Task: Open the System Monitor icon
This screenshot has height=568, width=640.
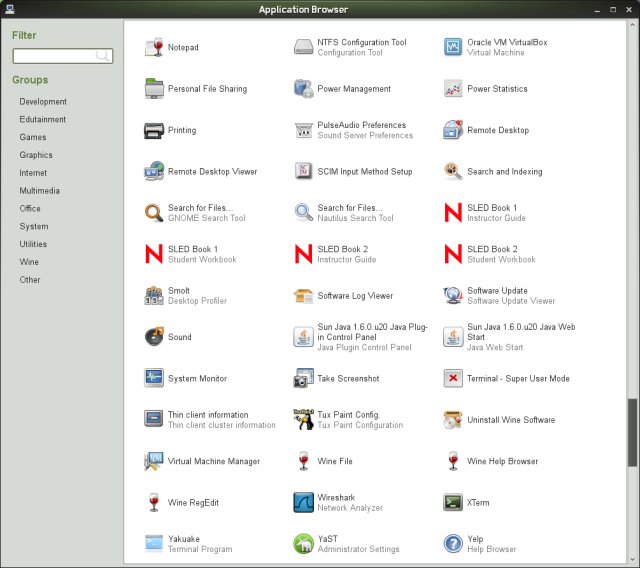Action: click(154, 378)
